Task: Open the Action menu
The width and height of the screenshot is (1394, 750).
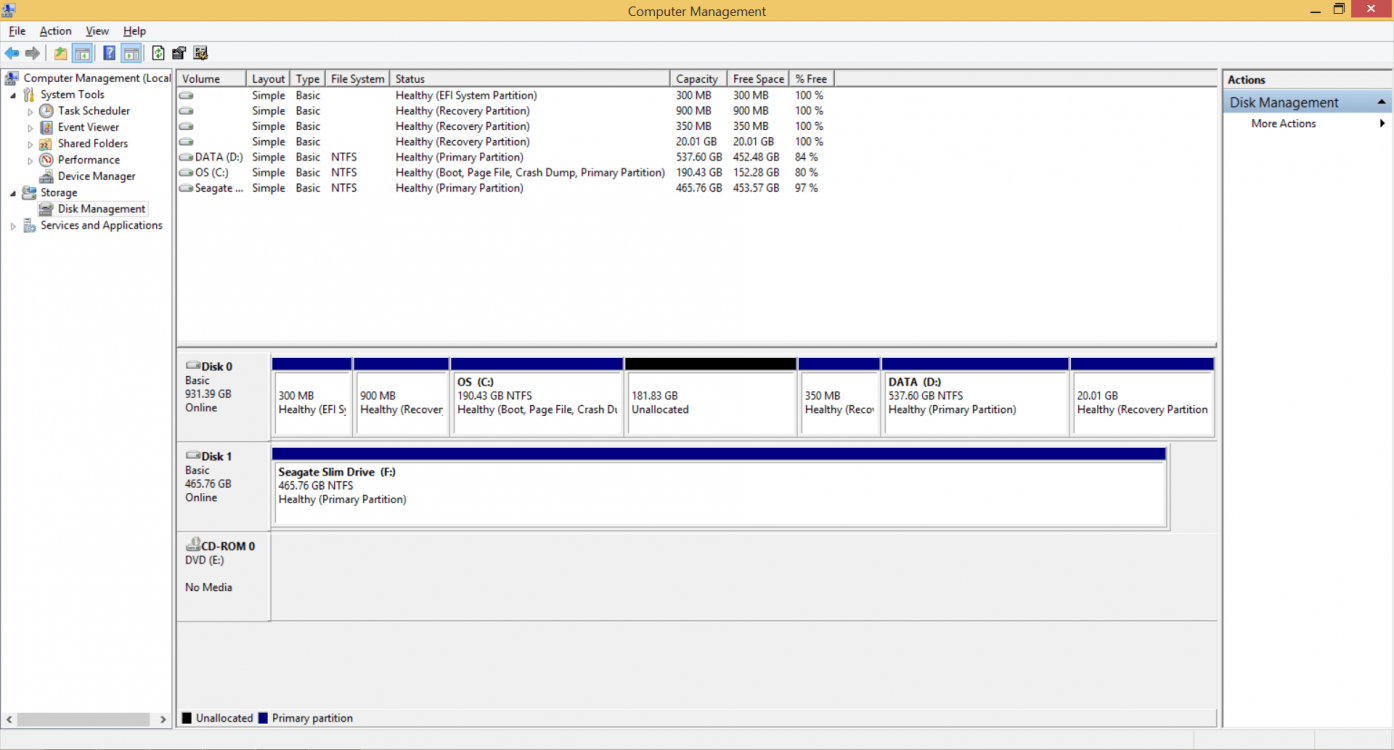Action: click(x=55, y=31)
